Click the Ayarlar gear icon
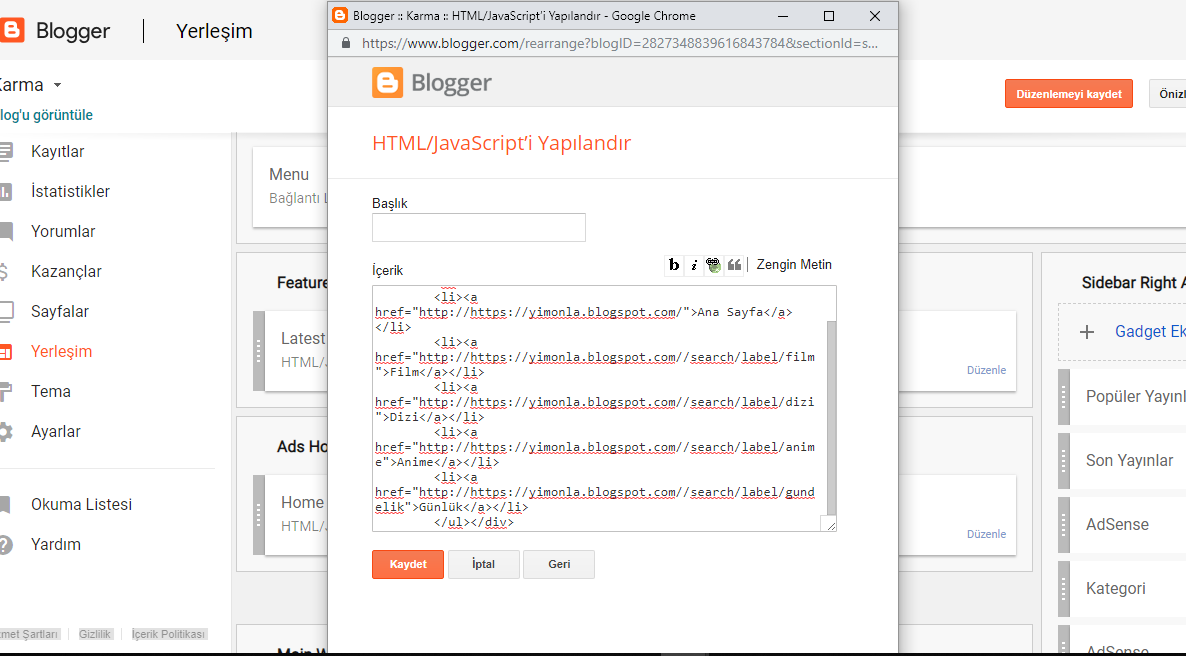Screen dimensions: 1186x656 tap(5, 432)
